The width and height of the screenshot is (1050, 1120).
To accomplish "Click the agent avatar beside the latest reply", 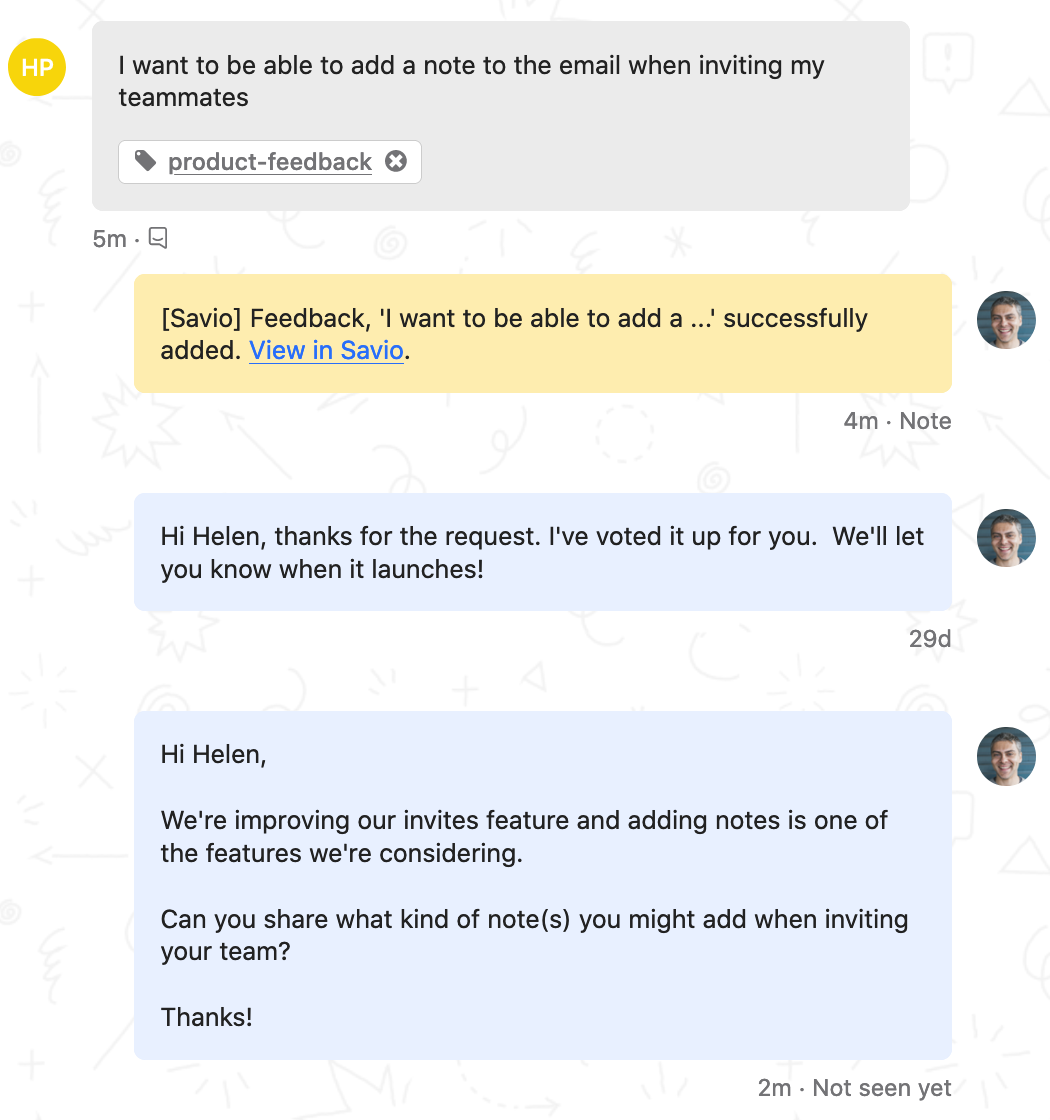I will [x=1006, y=756].
